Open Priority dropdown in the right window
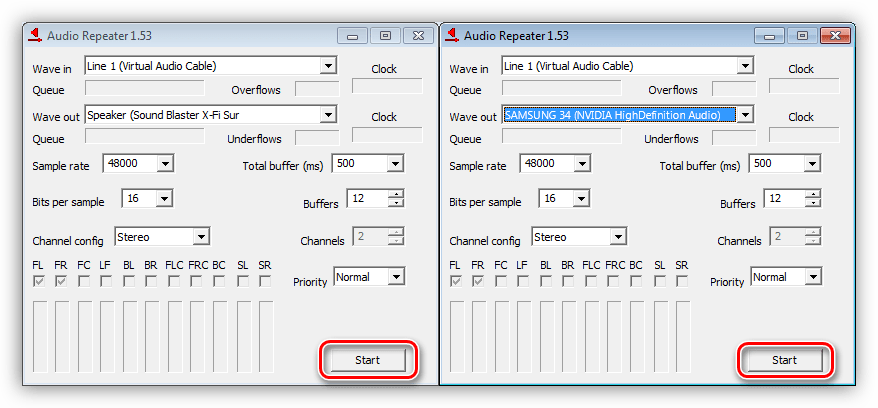Image resolution: width=878 pixels, height=408 pixels. tap(812, 277)
